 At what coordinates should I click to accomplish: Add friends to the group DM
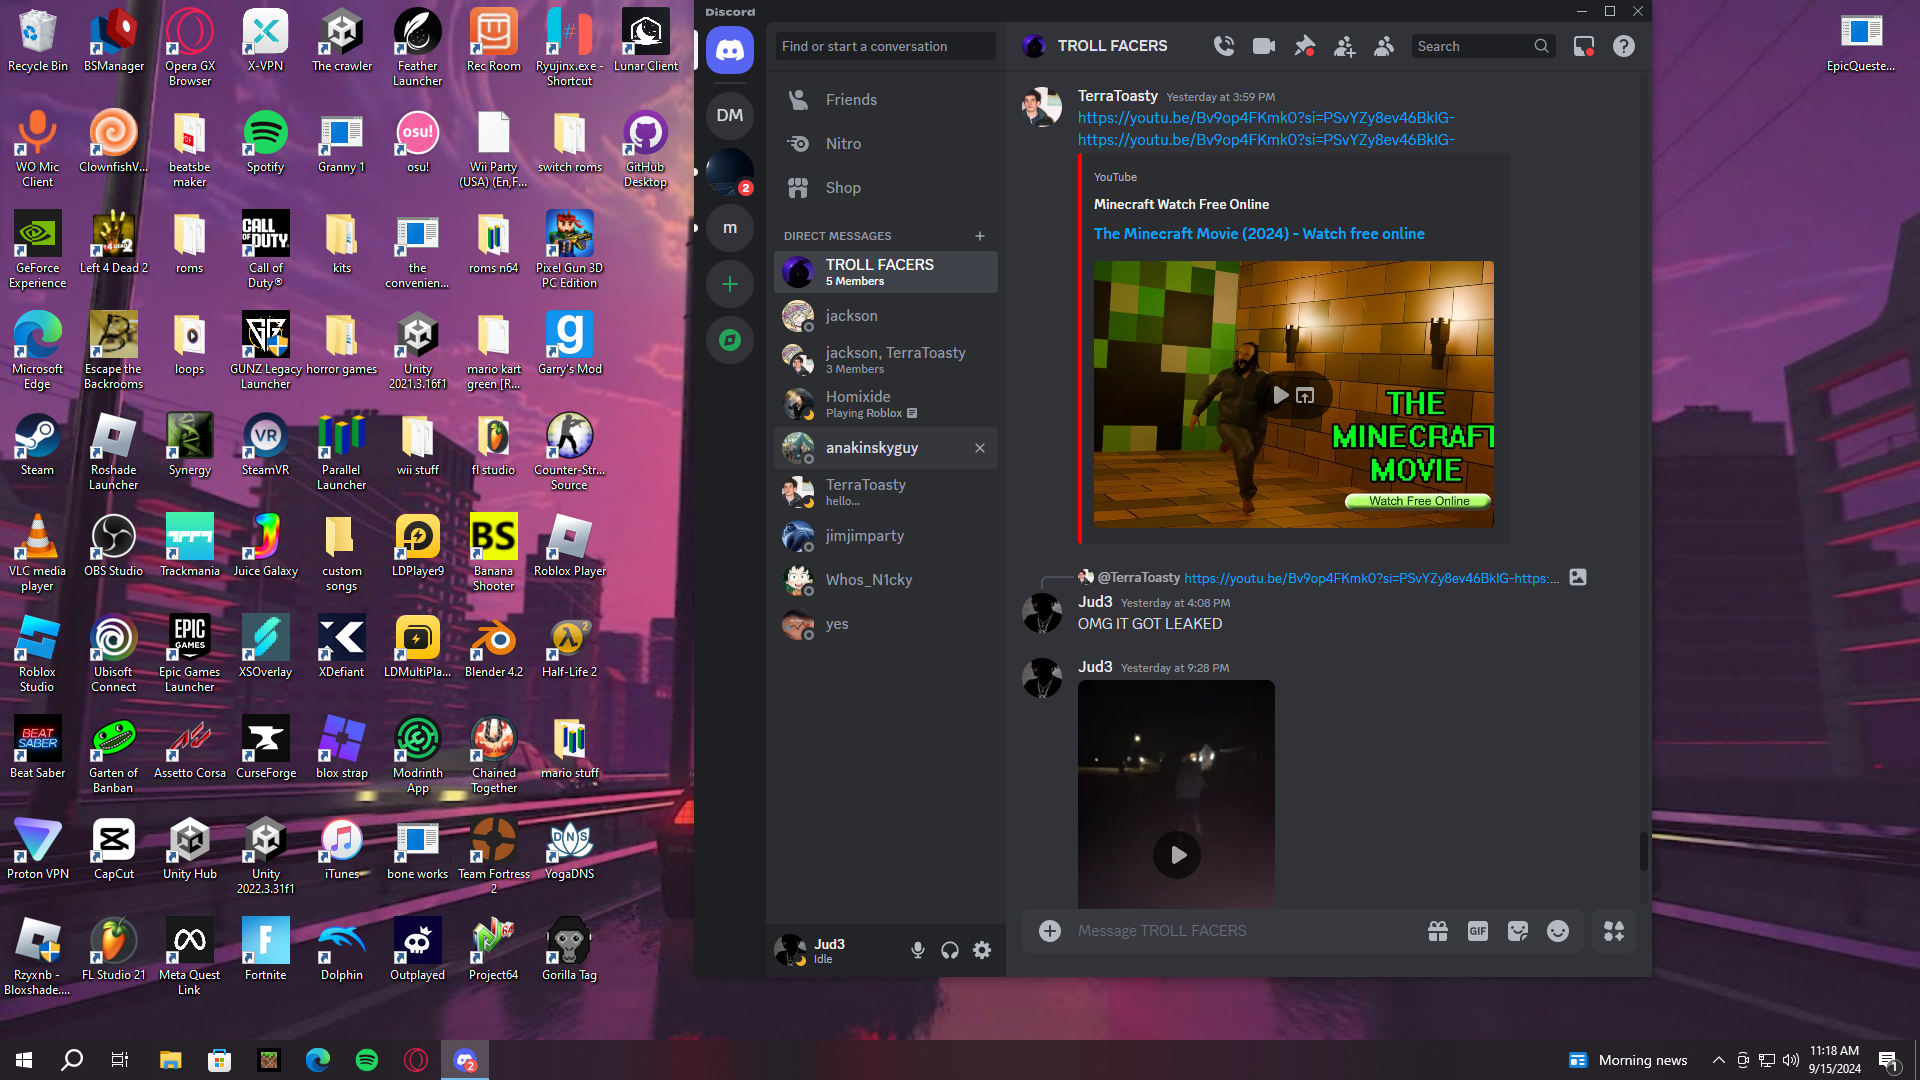tap(1344, 46)
